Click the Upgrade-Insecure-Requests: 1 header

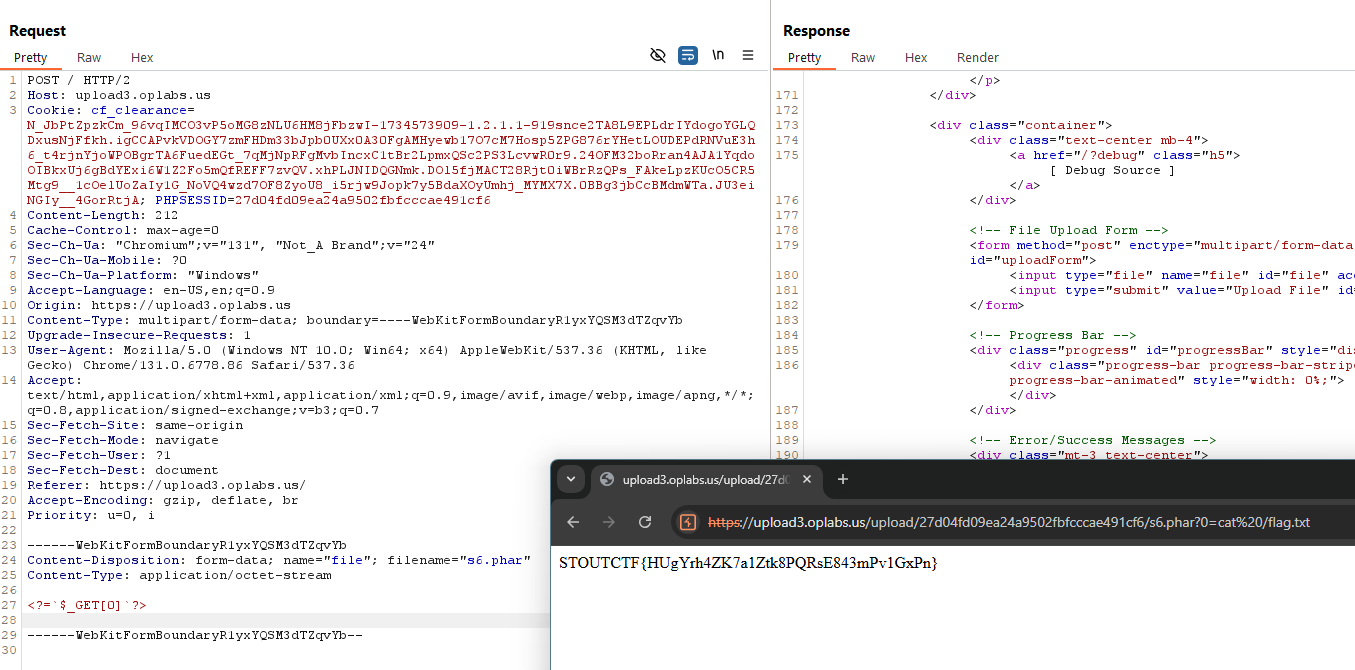click(x=139, y=335)
